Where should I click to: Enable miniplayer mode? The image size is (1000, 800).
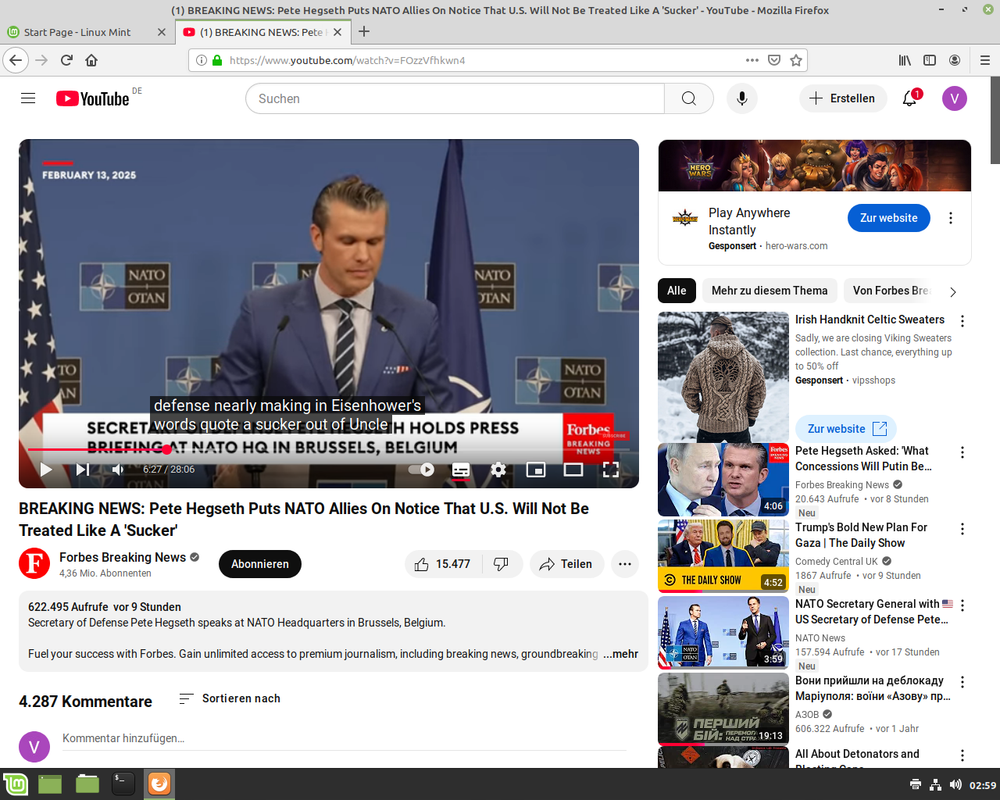click(x=536, y=470)
